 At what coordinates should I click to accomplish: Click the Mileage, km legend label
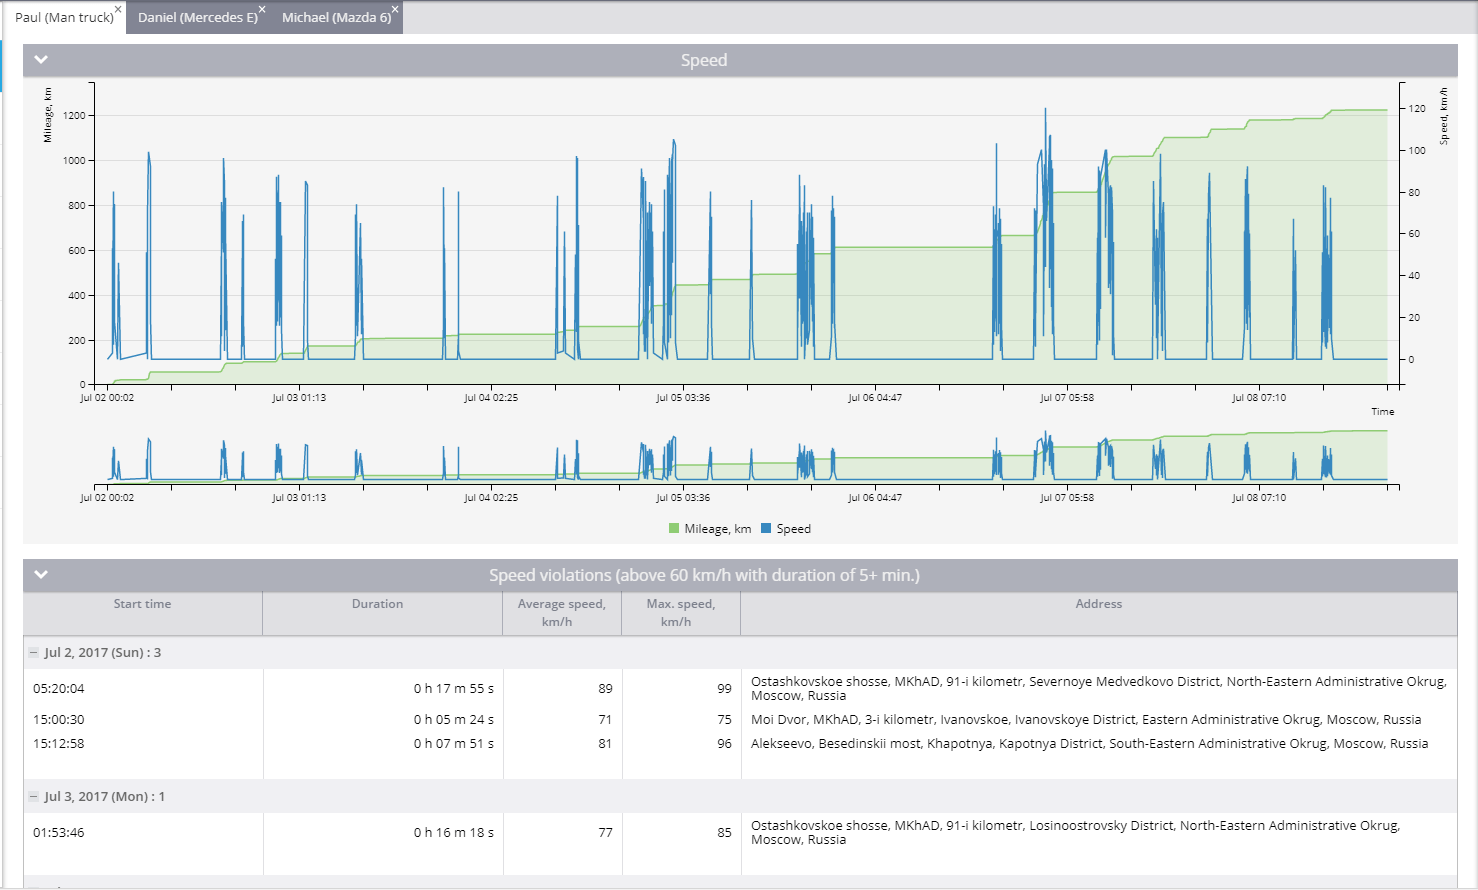pyautogui.click(x=717, y=529)
